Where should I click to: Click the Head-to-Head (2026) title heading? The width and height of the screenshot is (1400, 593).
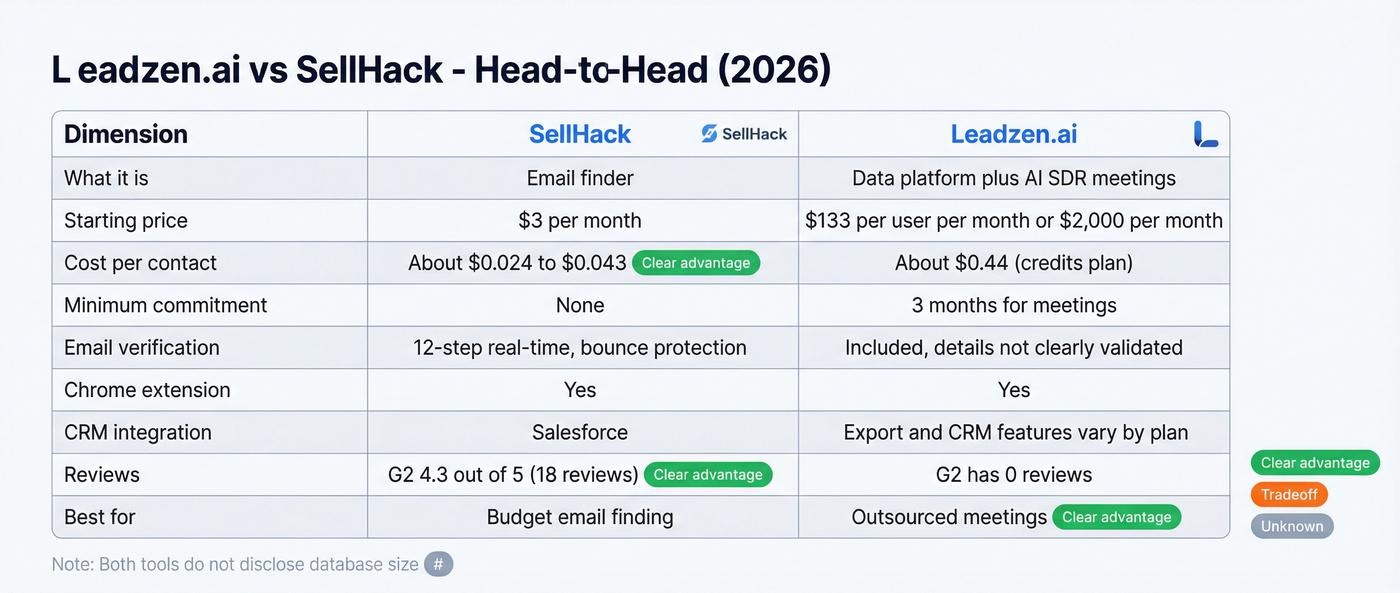click(441, 70)
